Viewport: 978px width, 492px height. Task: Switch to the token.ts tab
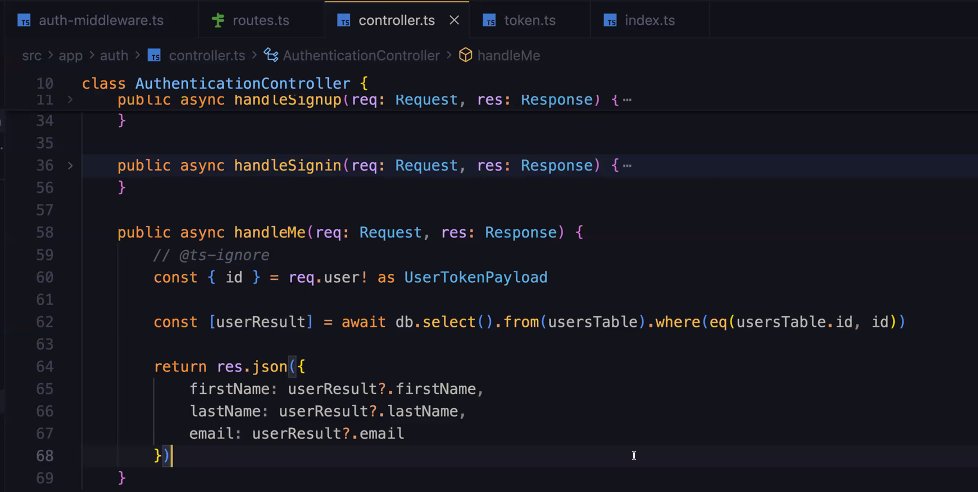[x=530, y=20]
